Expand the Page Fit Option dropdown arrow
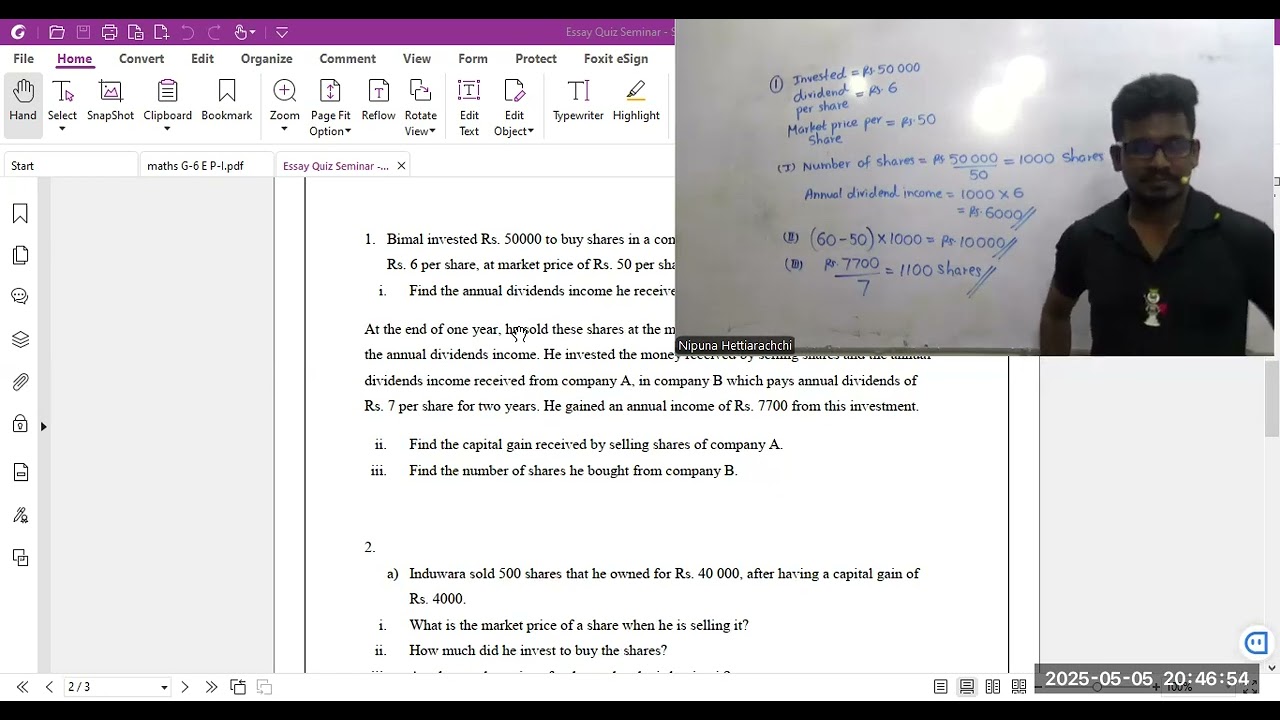The image size is (1280, 720). 349,132
